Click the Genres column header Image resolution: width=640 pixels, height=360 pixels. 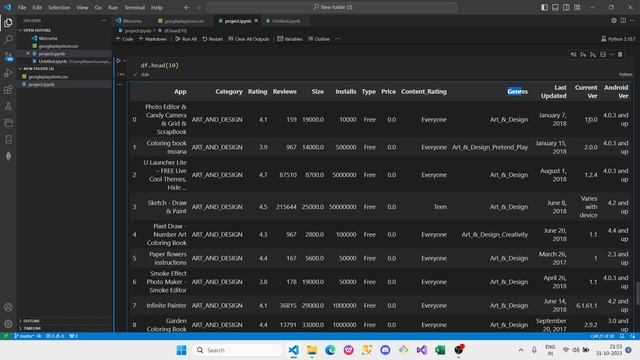(518, 91)
